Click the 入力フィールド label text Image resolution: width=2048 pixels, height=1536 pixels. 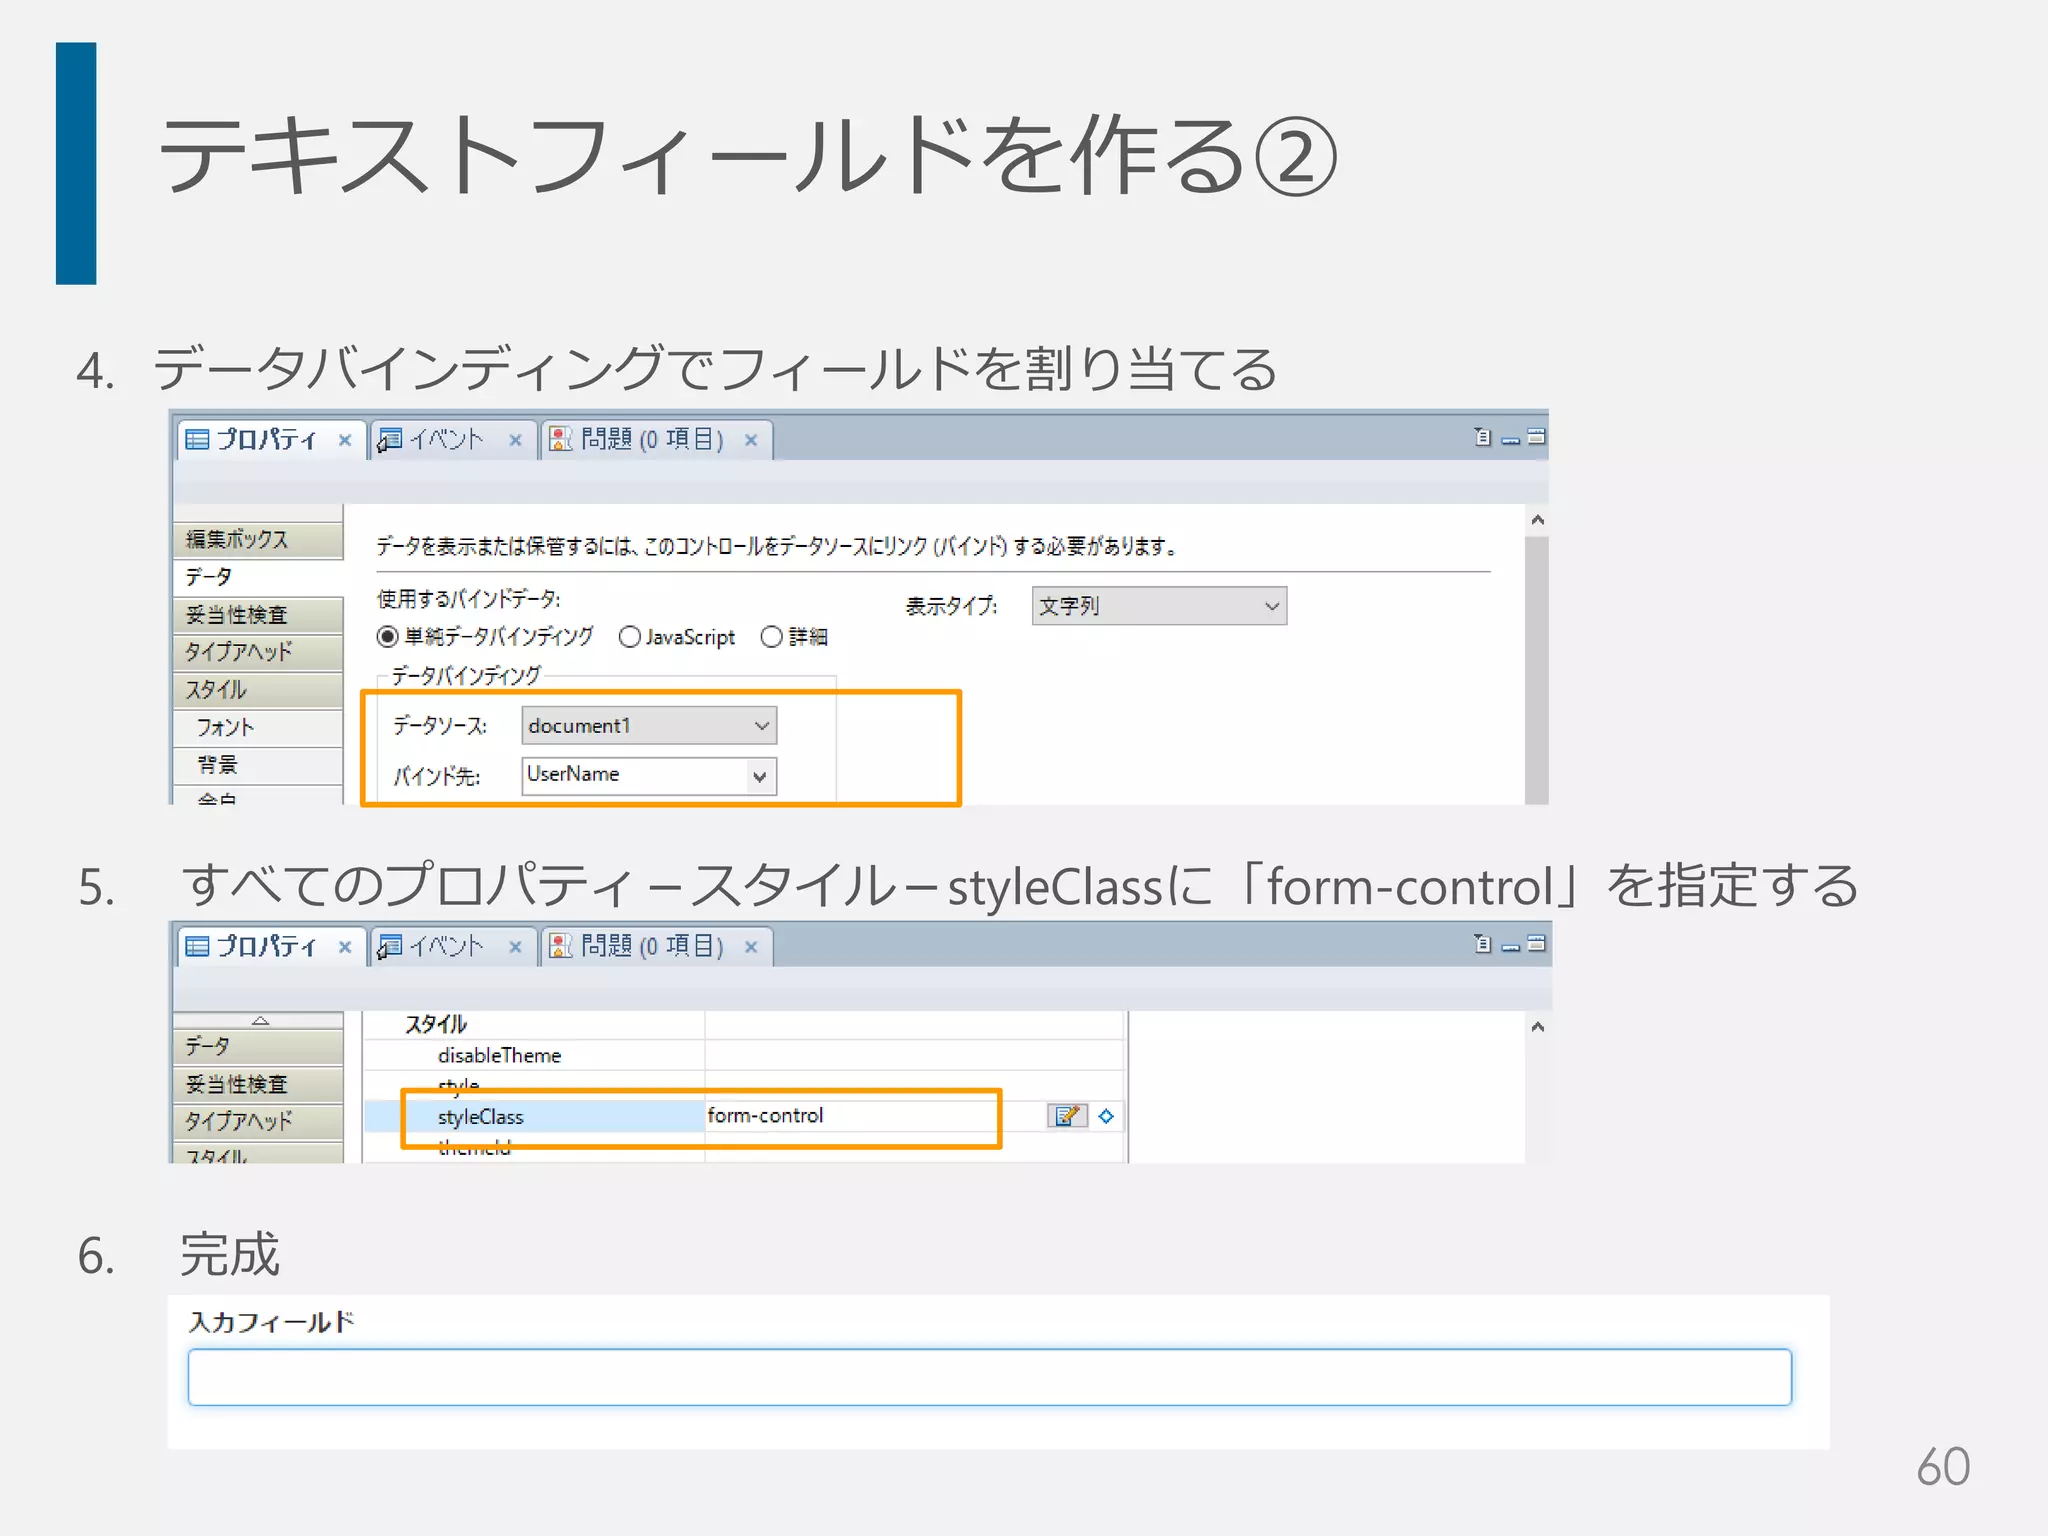[271, 1322]
